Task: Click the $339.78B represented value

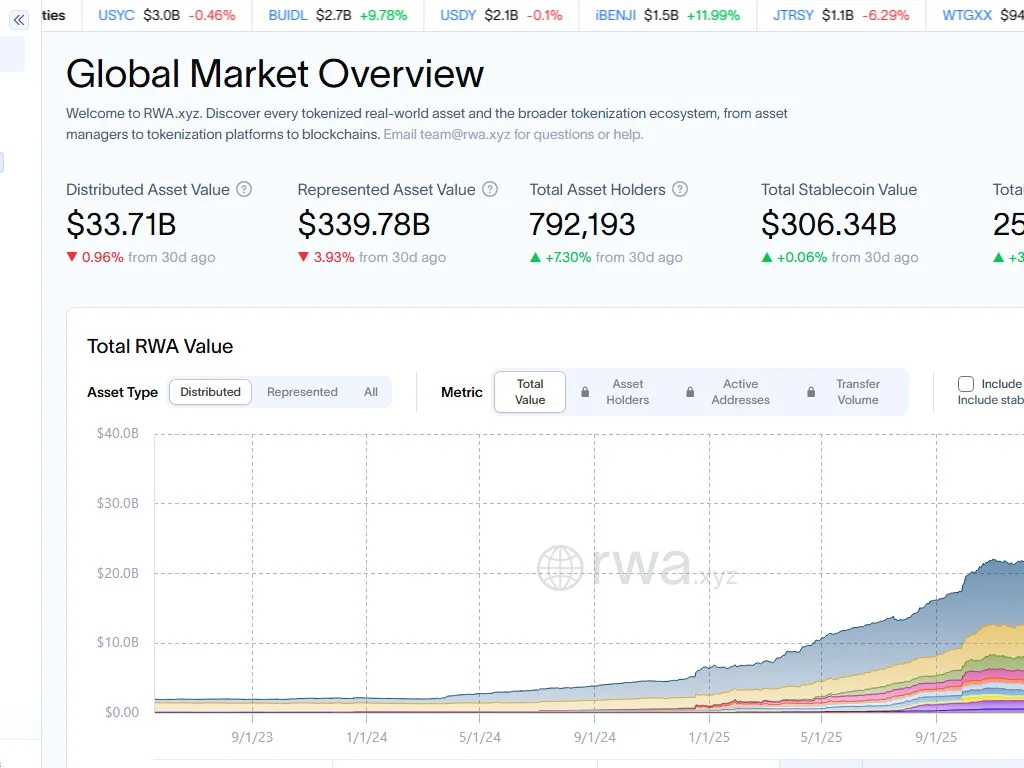Action: click(x=364, y=224)
